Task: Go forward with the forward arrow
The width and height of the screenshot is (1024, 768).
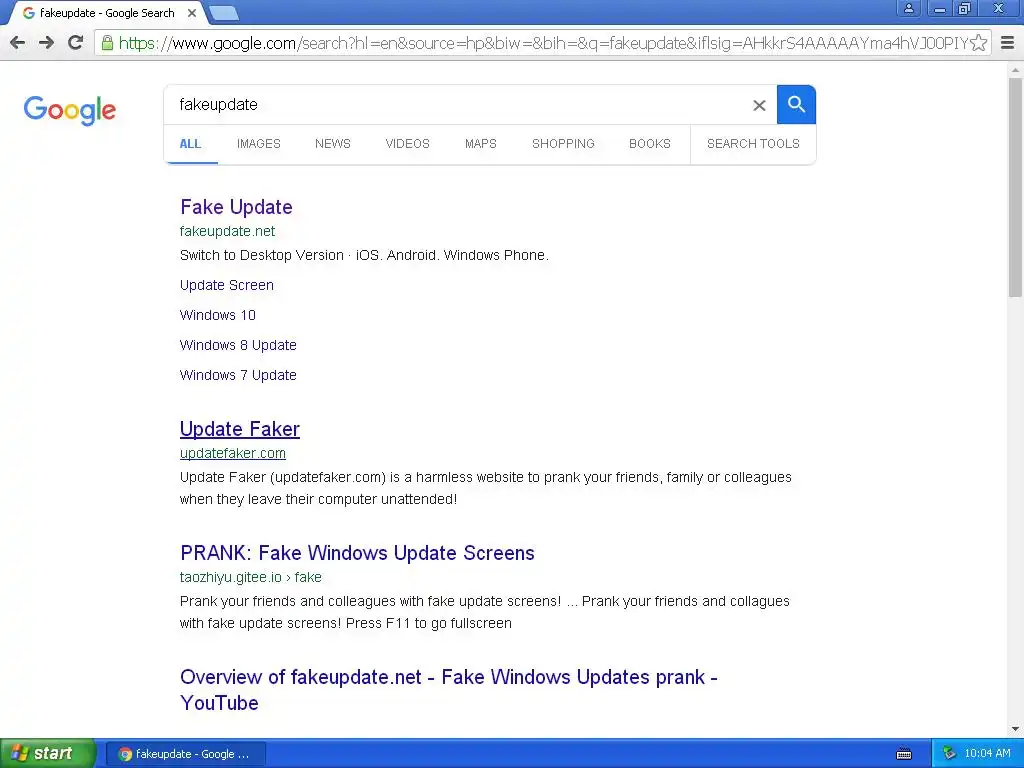Action: click(46, 43)
